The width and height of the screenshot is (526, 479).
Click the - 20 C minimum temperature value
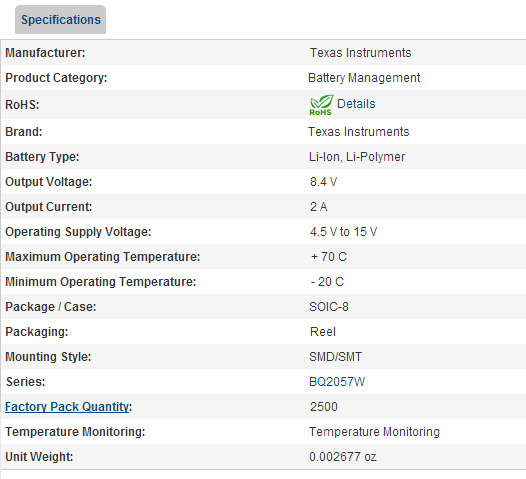click(x=327, y=282)
